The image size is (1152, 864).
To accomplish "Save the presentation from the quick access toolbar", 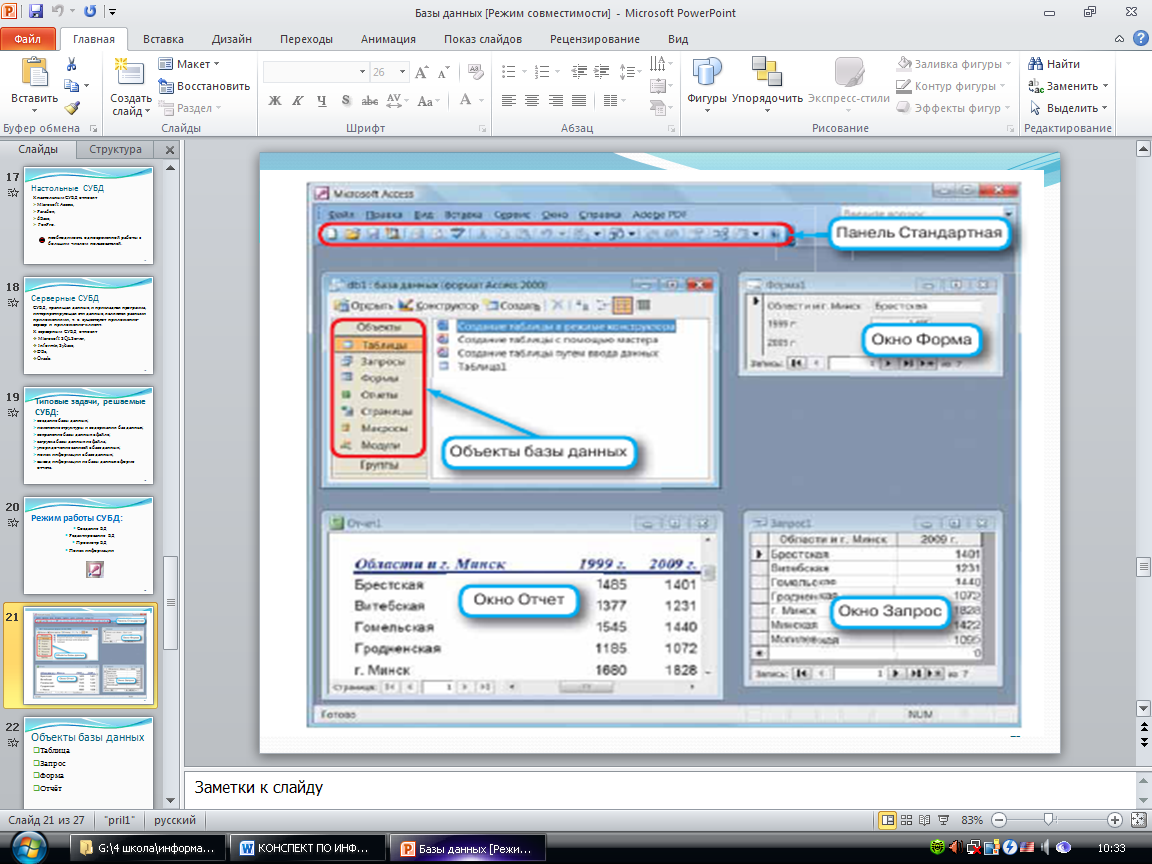I will tap(36, 12).
